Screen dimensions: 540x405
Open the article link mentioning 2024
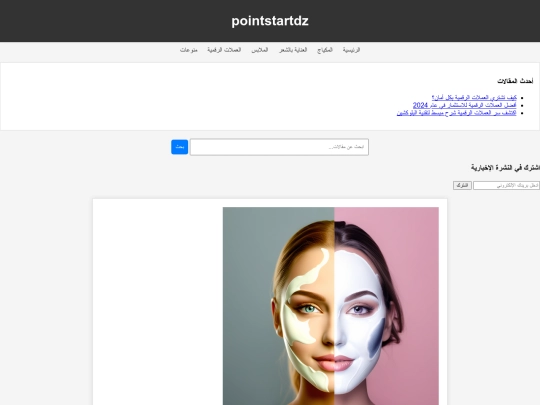(465, 105)
